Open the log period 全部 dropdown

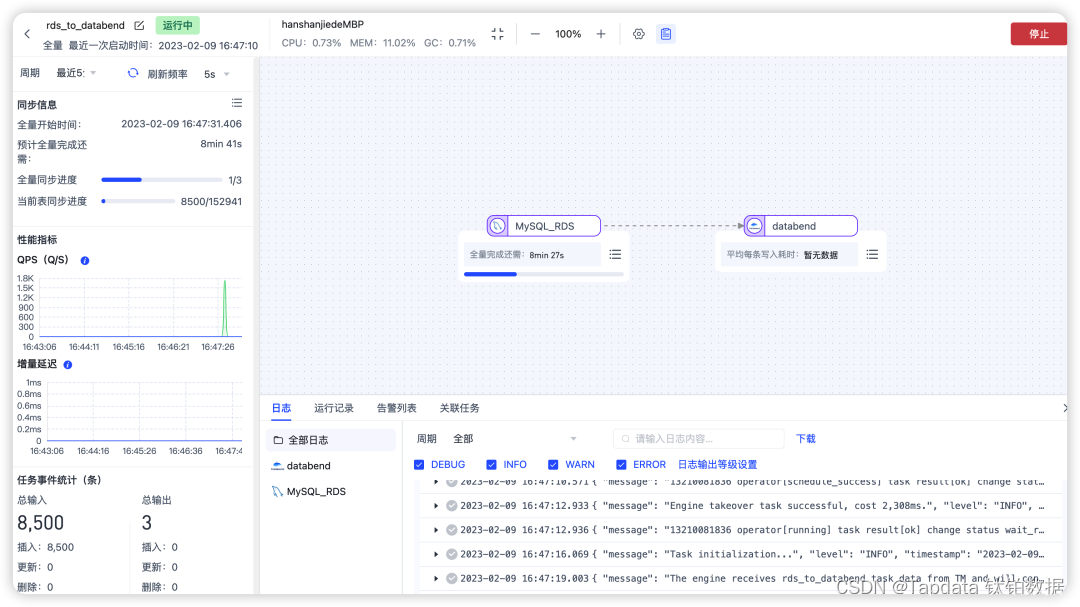point(515,439)
